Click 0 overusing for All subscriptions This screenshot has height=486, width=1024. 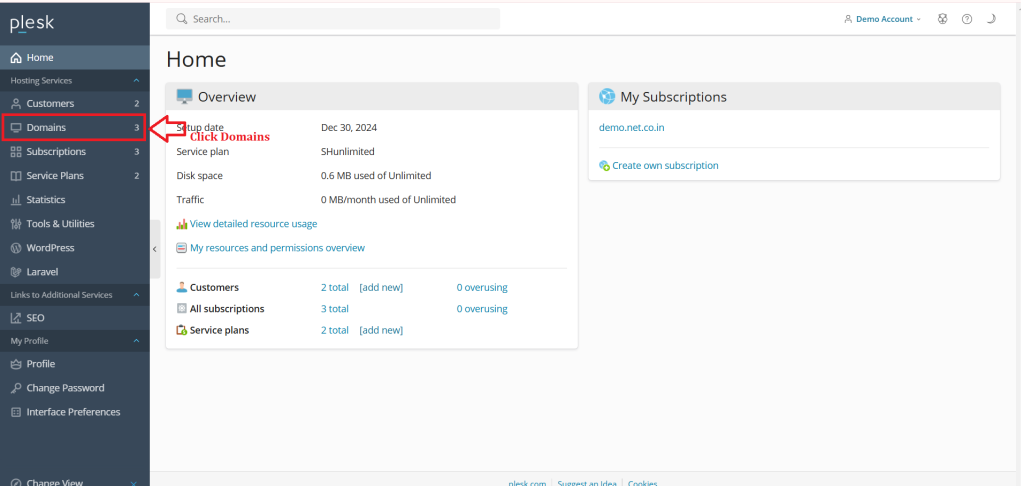[482, 309]
